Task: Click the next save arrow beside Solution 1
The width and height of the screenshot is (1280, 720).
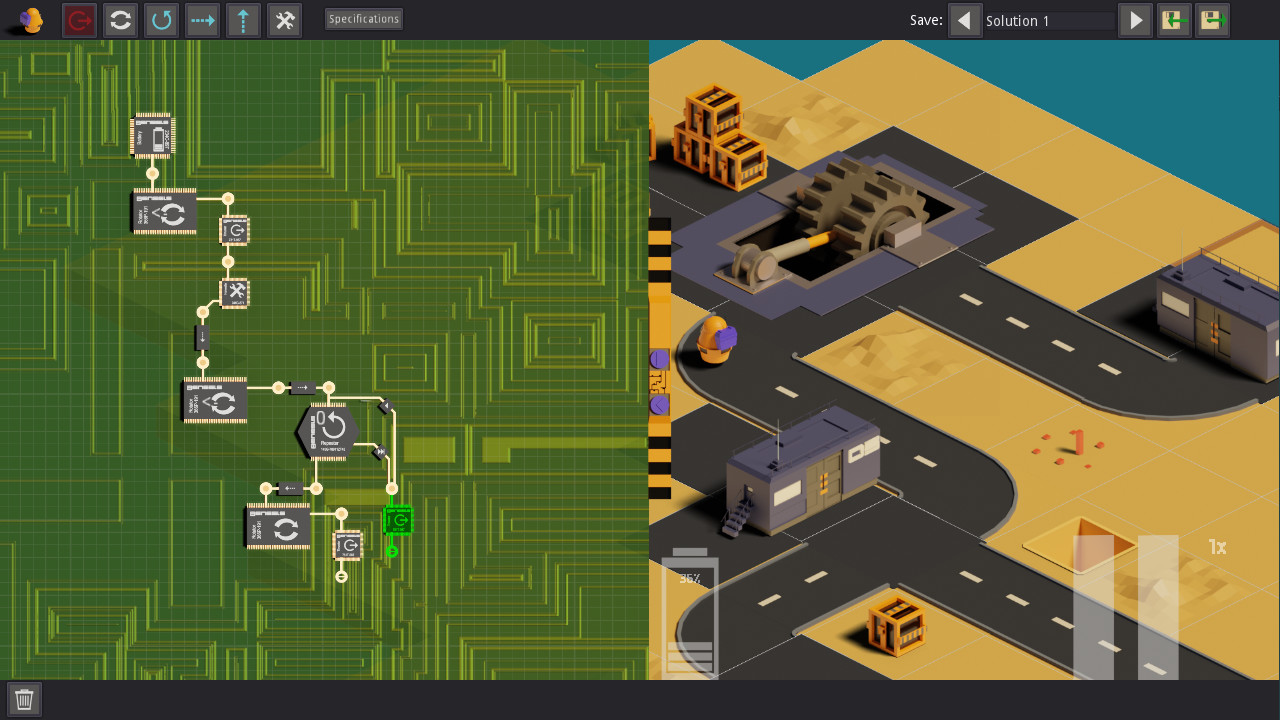Action: pyautogui.click(x=1135, y=20)
